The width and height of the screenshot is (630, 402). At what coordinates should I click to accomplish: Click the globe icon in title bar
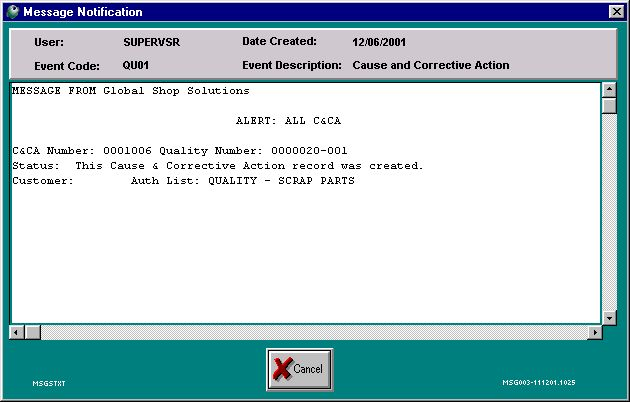[x=13, y=12]
